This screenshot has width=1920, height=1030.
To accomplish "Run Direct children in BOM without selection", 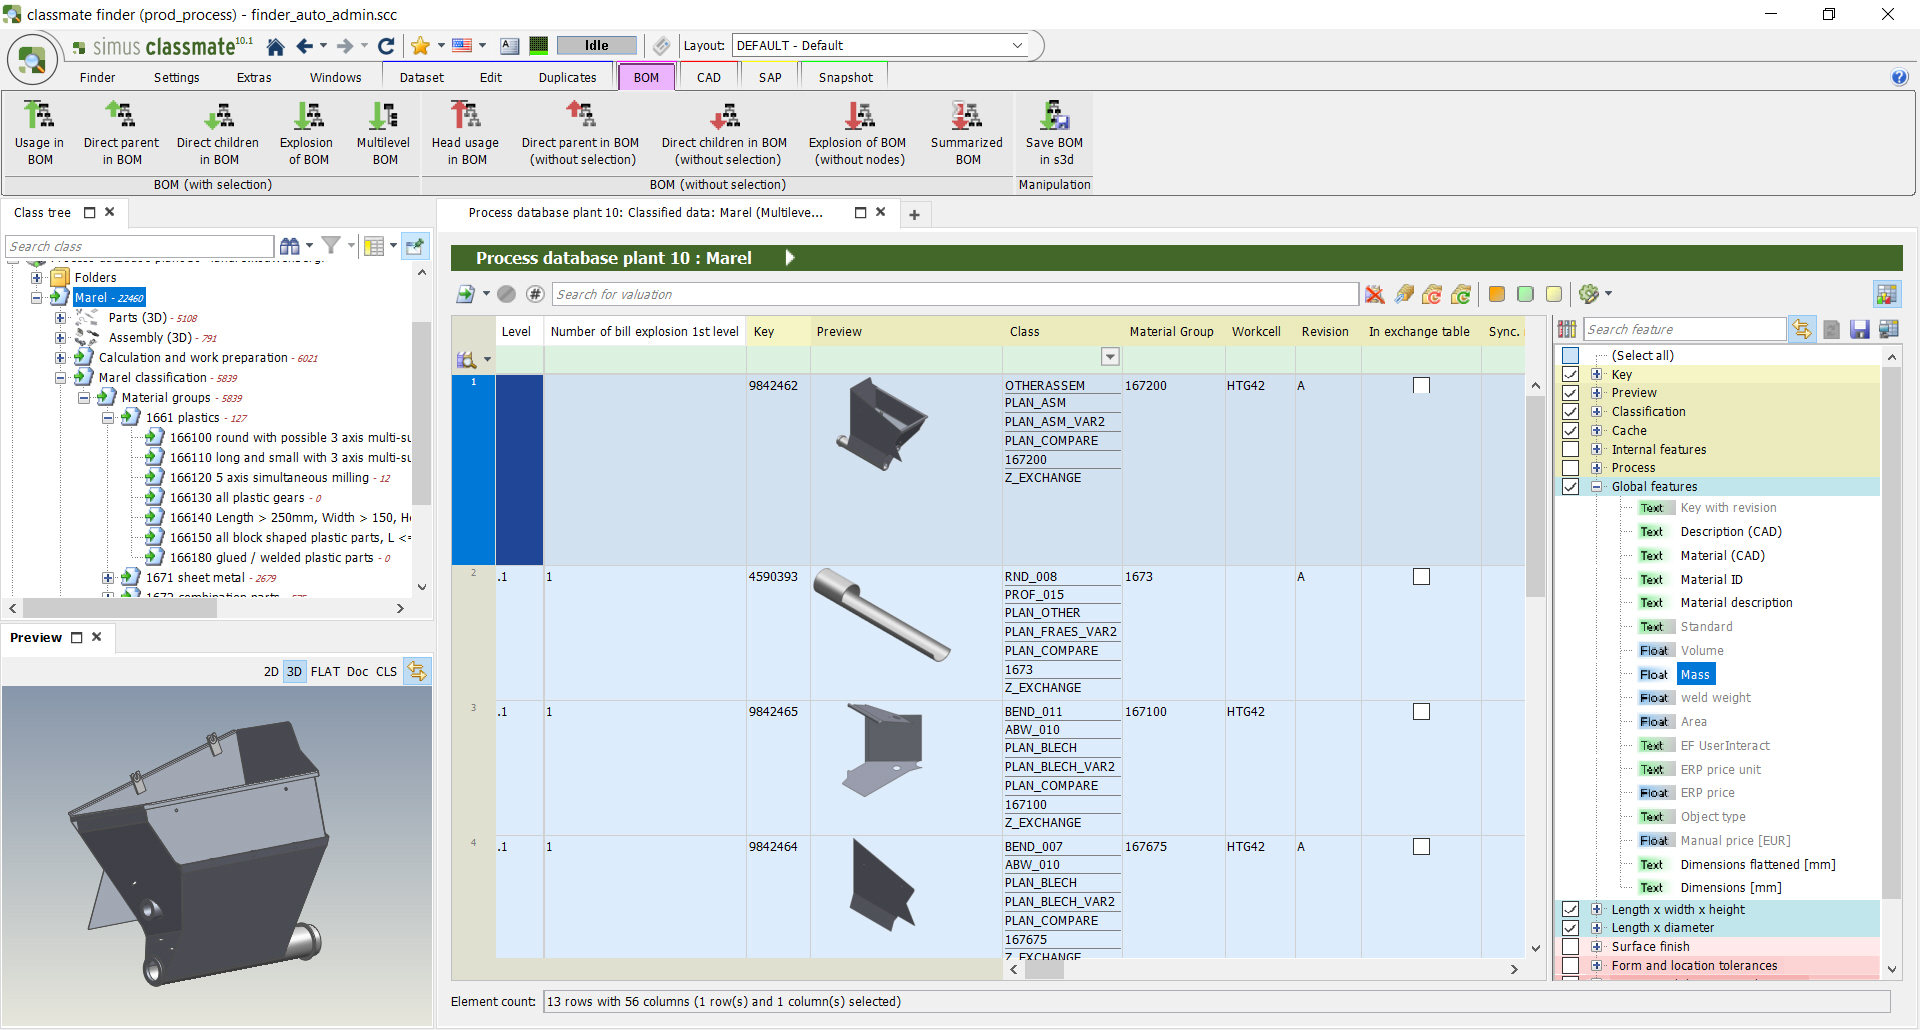I will point(725,133).
